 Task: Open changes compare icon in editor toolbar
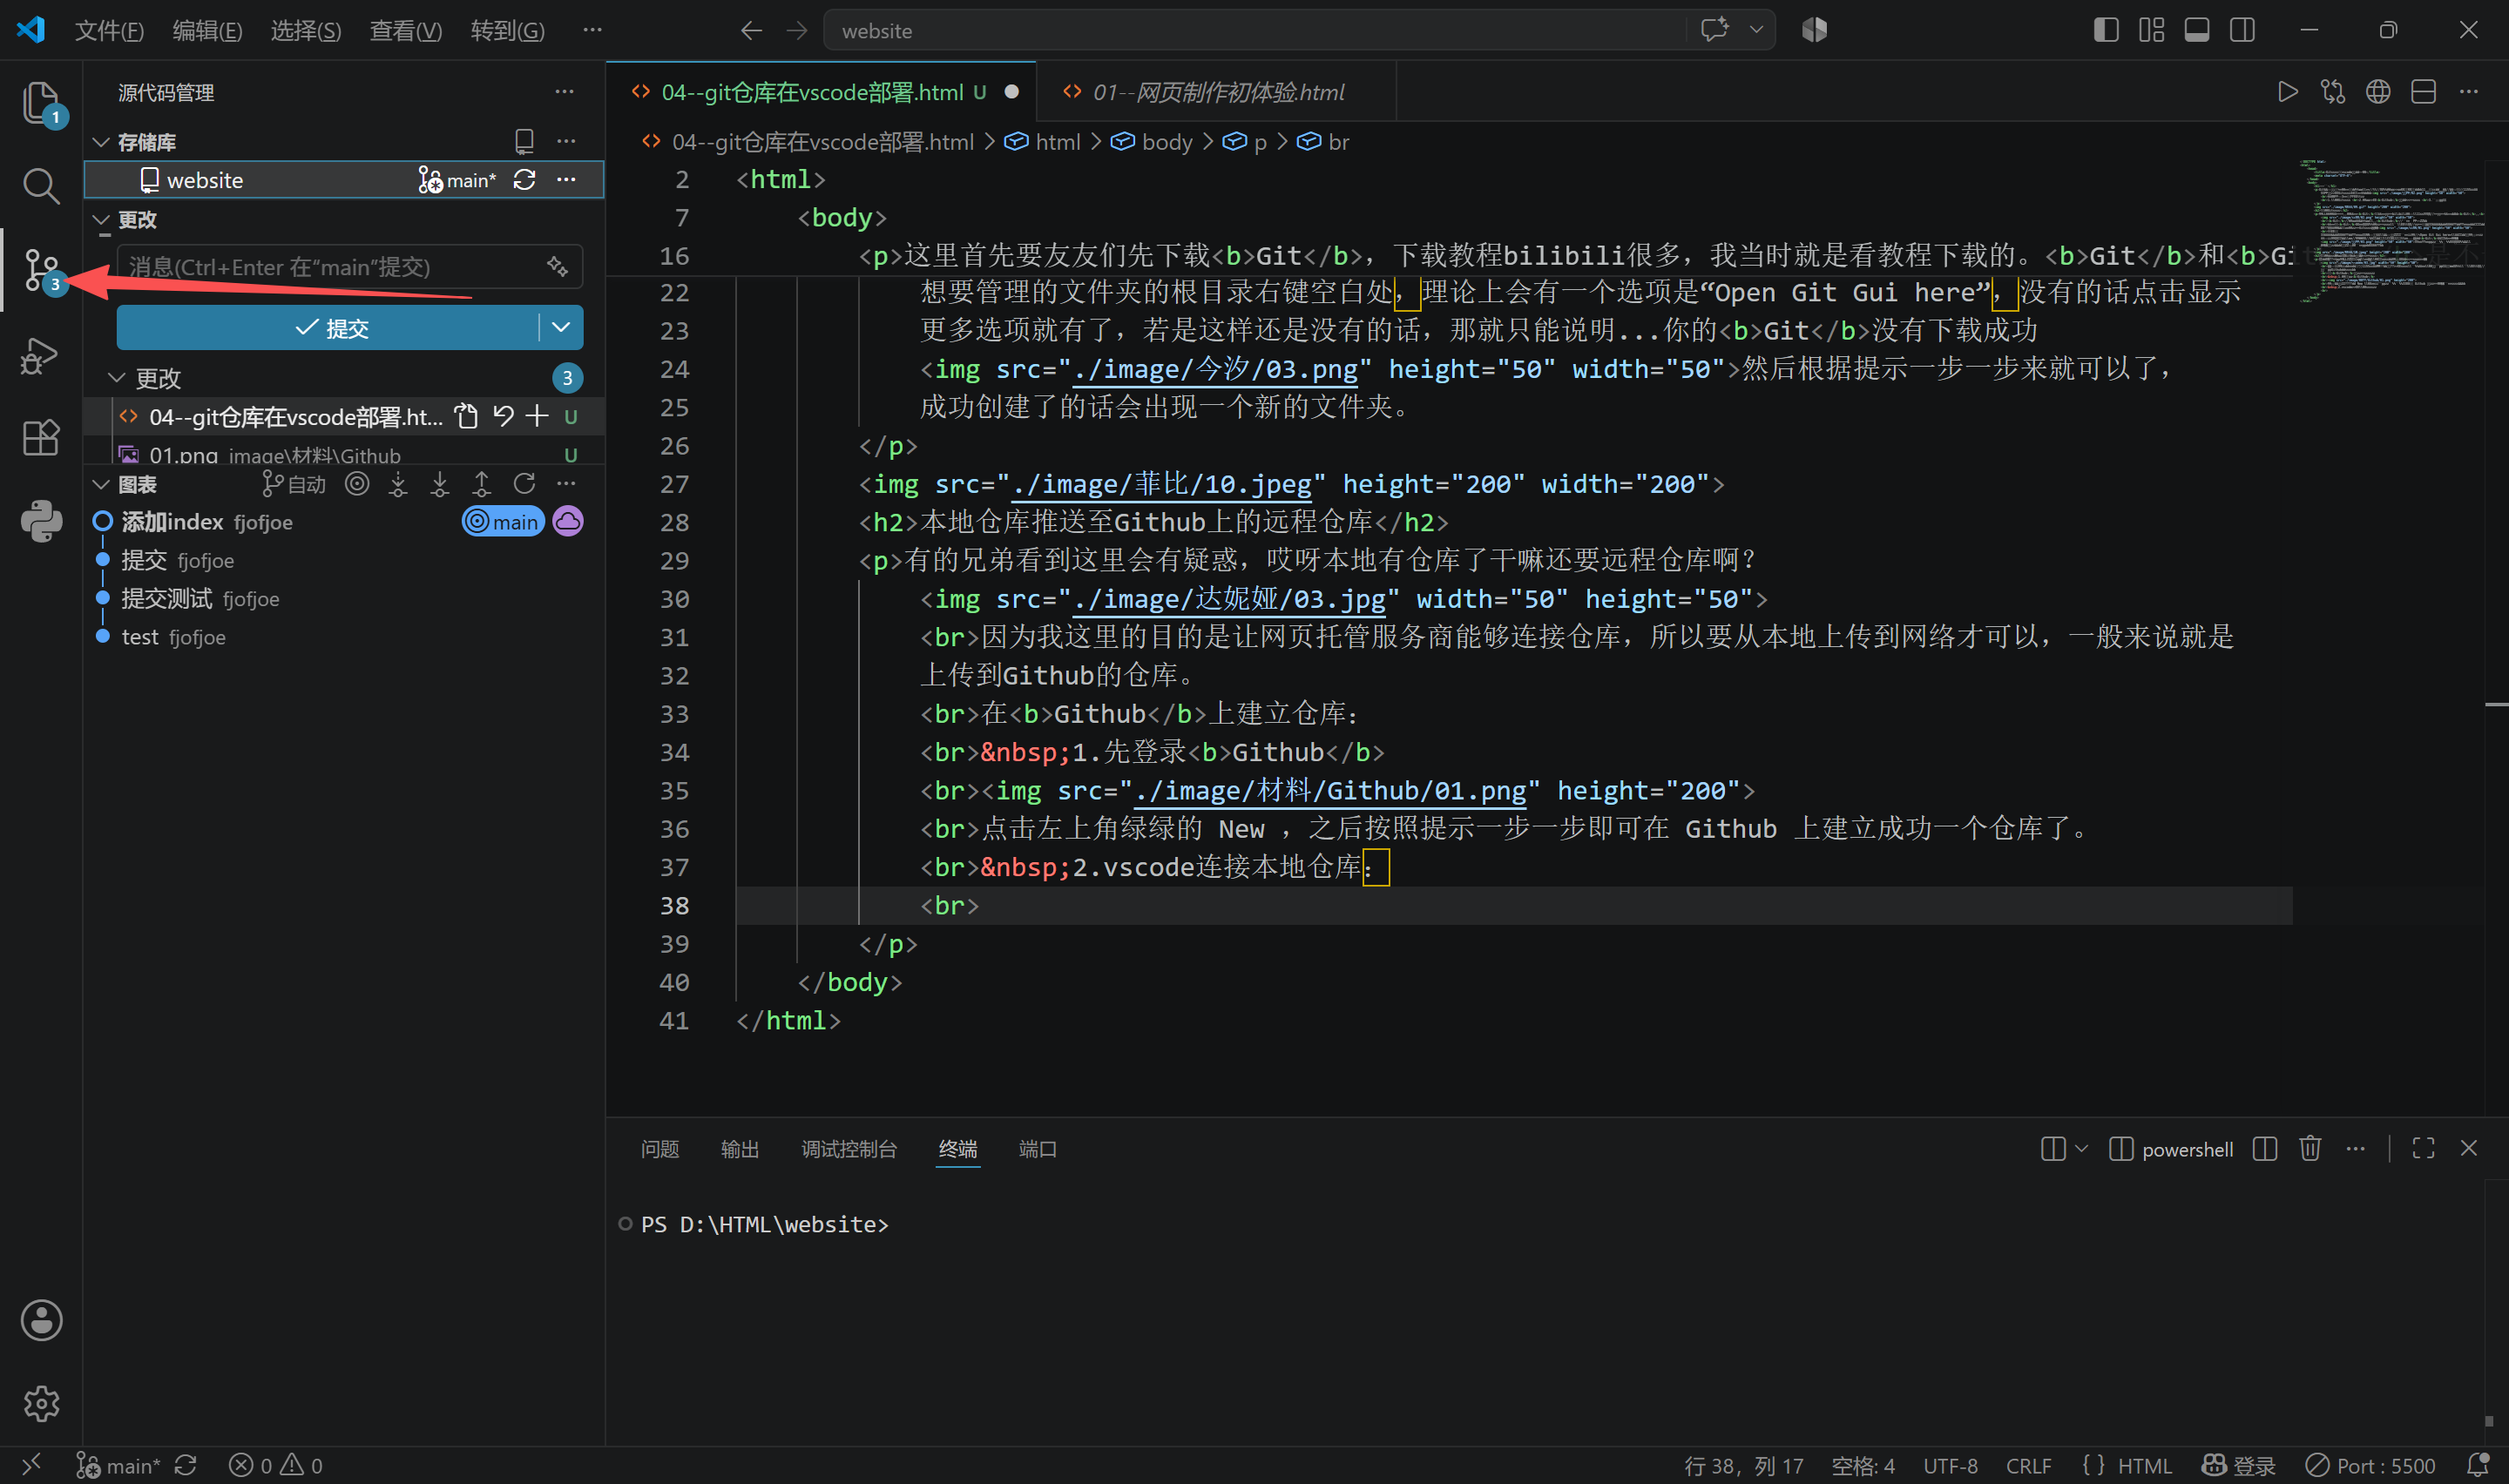2333,92
